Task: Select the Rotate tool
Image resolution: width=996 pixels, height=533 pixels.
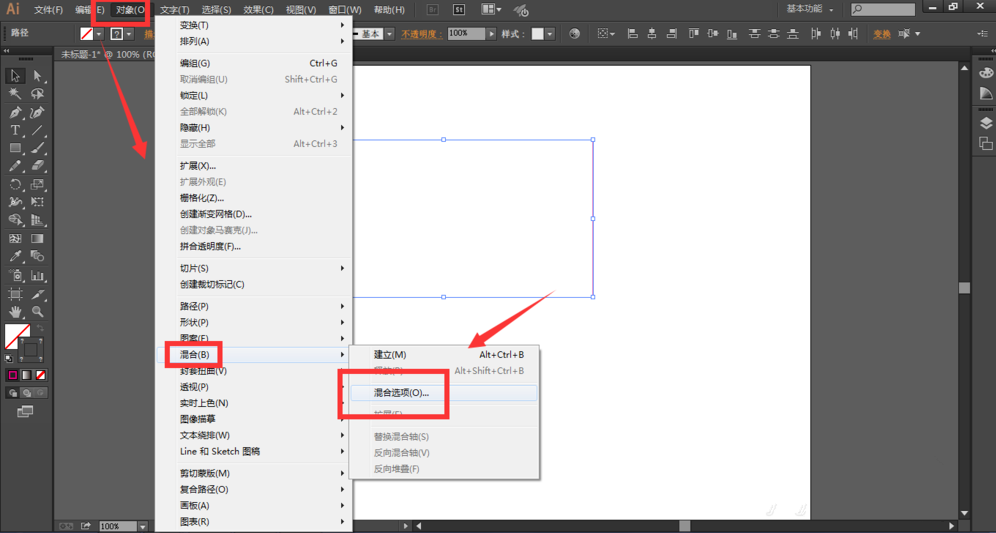Action: coord(15,185)
